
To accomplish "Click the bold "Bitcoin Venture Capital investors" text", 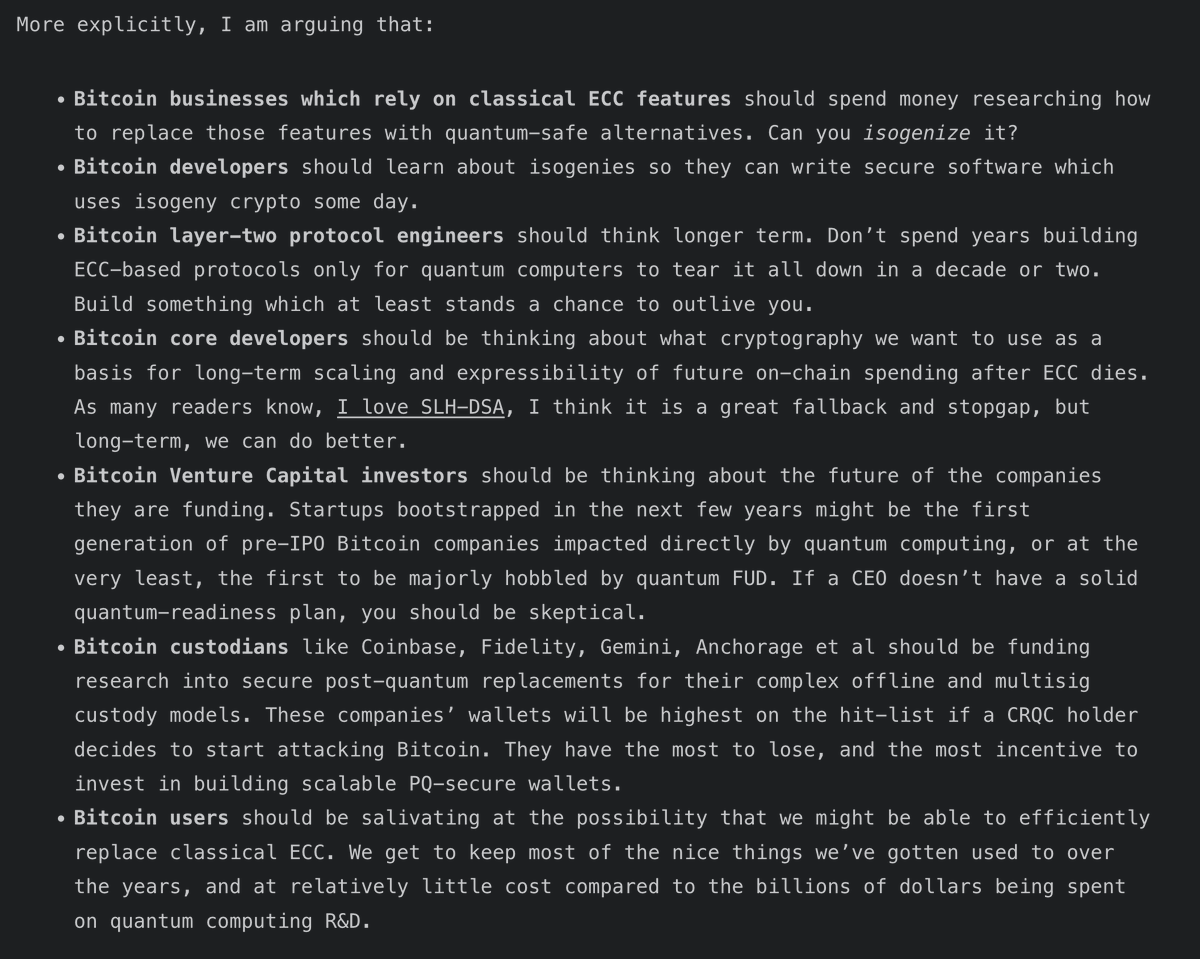I will (x=271, y=476).
